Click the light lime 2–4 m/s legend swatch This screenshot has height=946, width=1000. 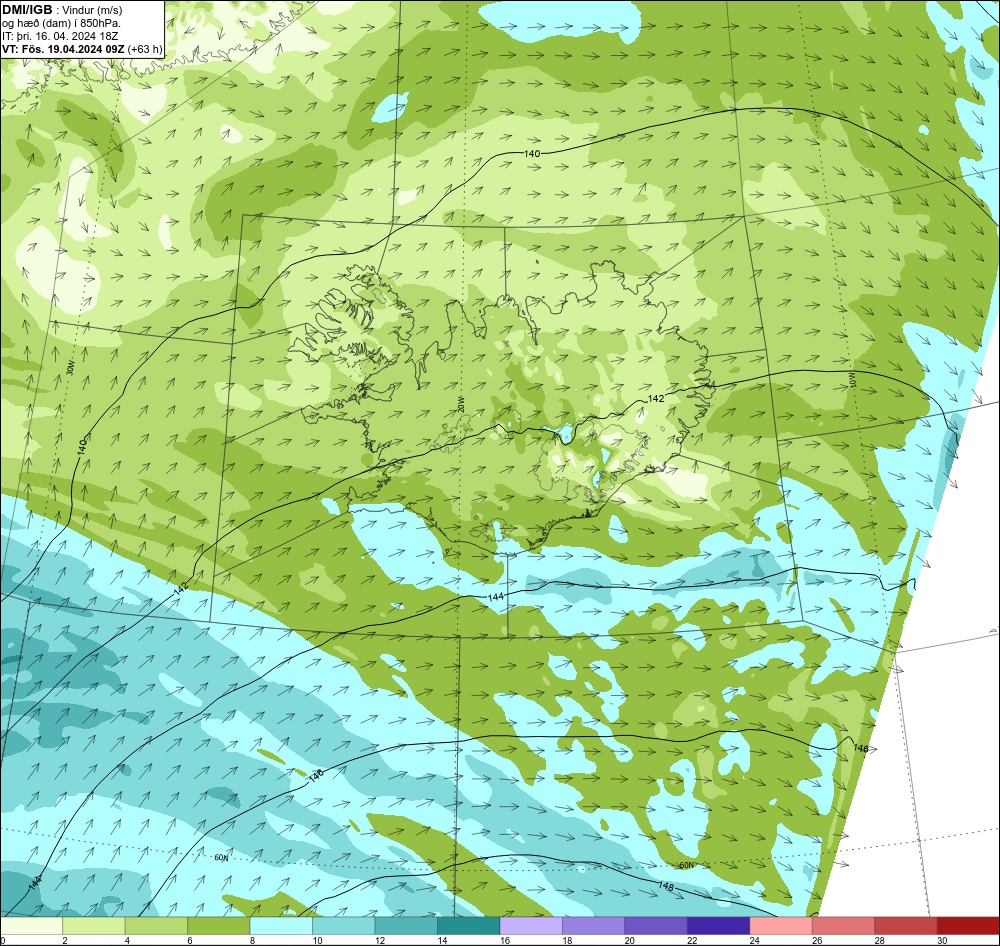click(94, 926)
